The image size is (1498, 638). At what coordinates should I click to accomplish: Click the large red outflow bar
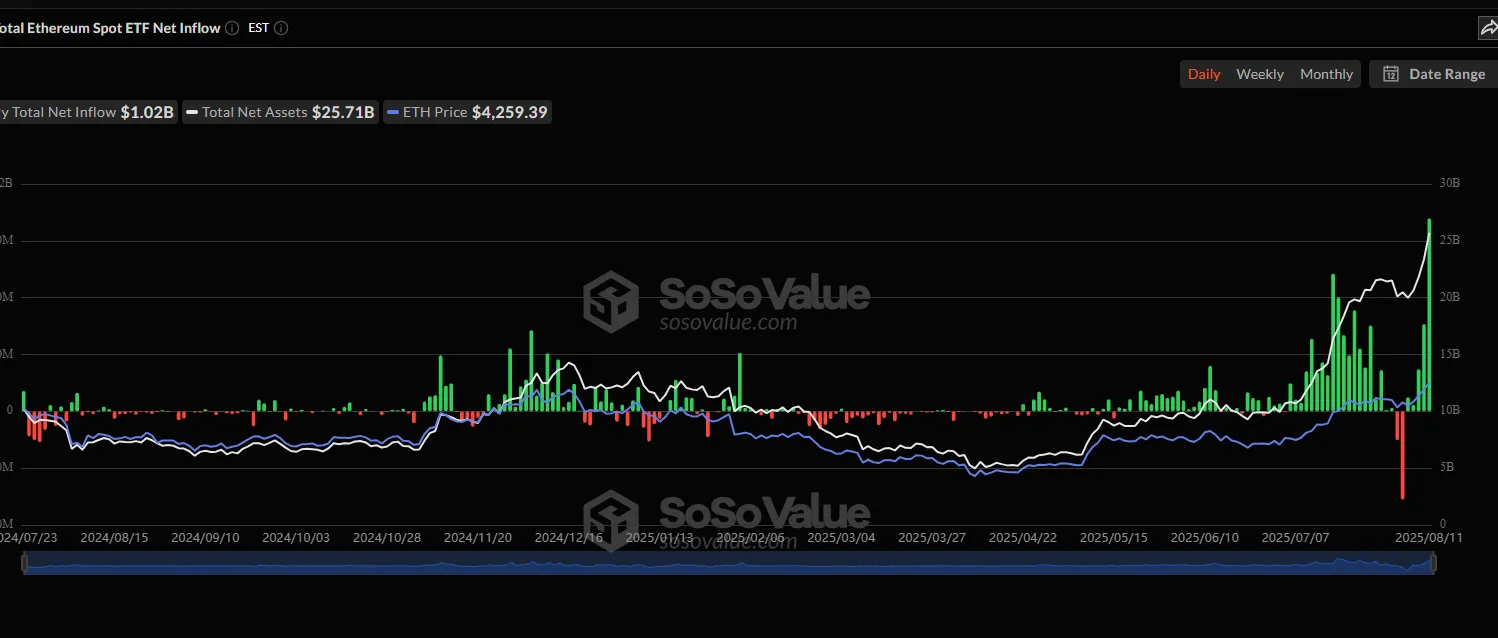(x=1402, y=455)
